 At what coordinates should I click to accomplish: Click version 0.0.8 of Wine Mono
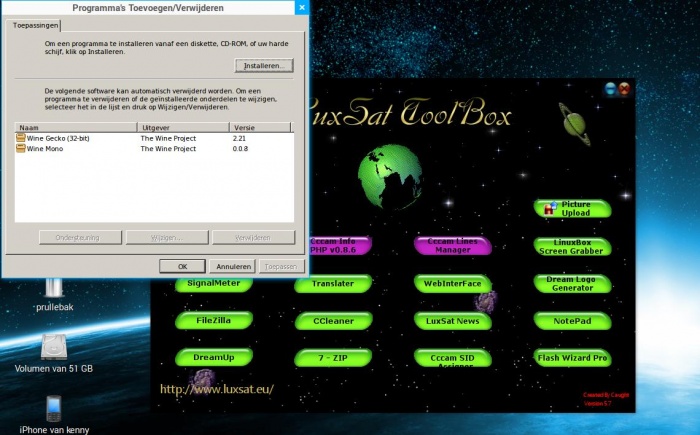click(x=241, y=149)
